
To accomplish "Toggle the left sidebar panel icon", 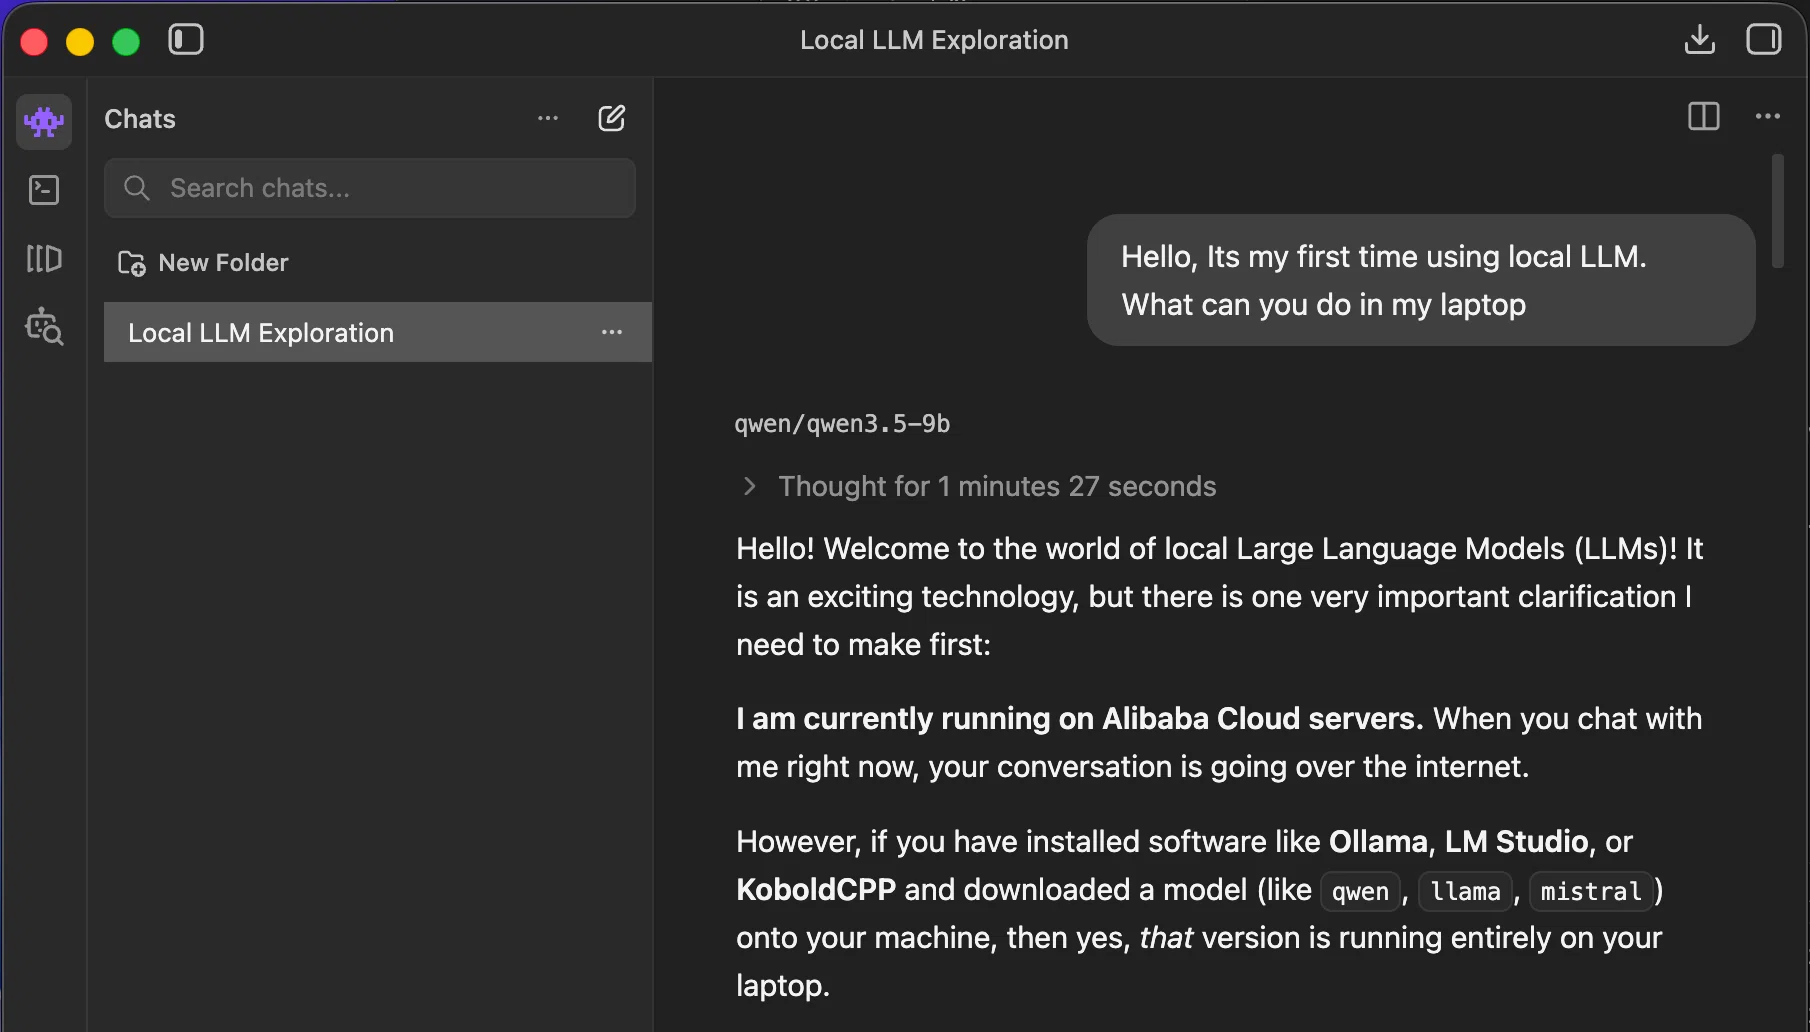I will pyautogui.click(x=186, y=40).
